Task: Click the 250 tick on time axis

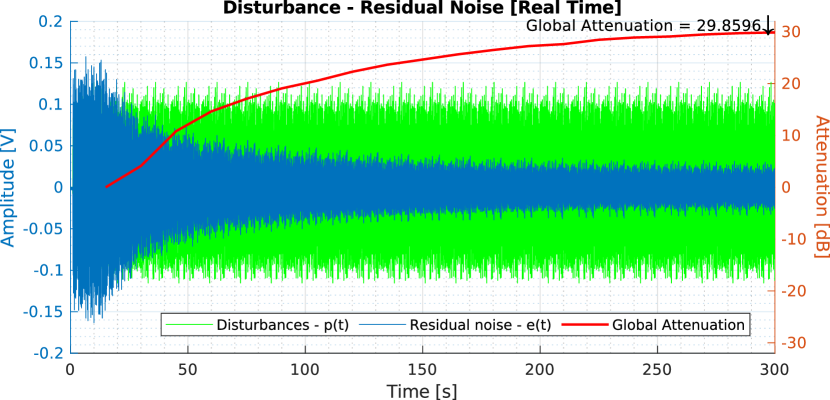Action: (x=657, y=367)
